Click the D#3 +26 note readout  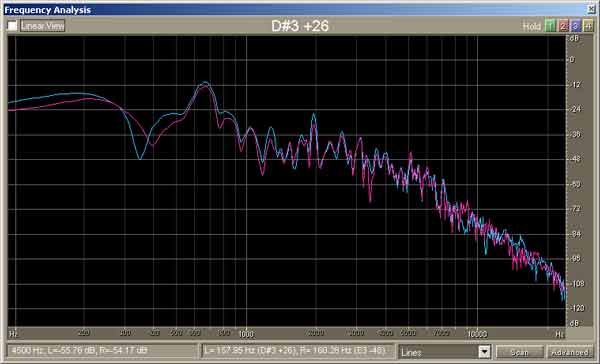(300, 26)
